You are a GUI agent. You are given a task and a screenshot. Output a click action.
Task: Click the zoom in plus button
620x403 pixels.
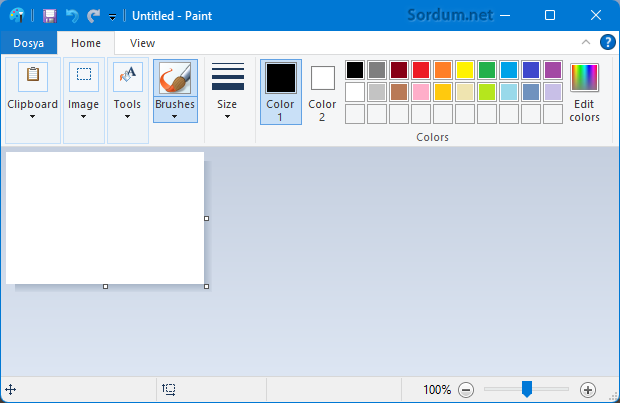click(x=588, y=390)
